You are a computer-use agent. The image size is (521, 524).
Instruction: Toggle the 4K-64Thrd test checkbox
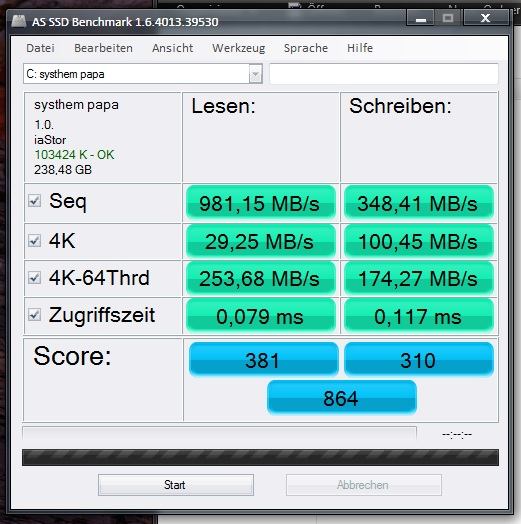[34, 278]
